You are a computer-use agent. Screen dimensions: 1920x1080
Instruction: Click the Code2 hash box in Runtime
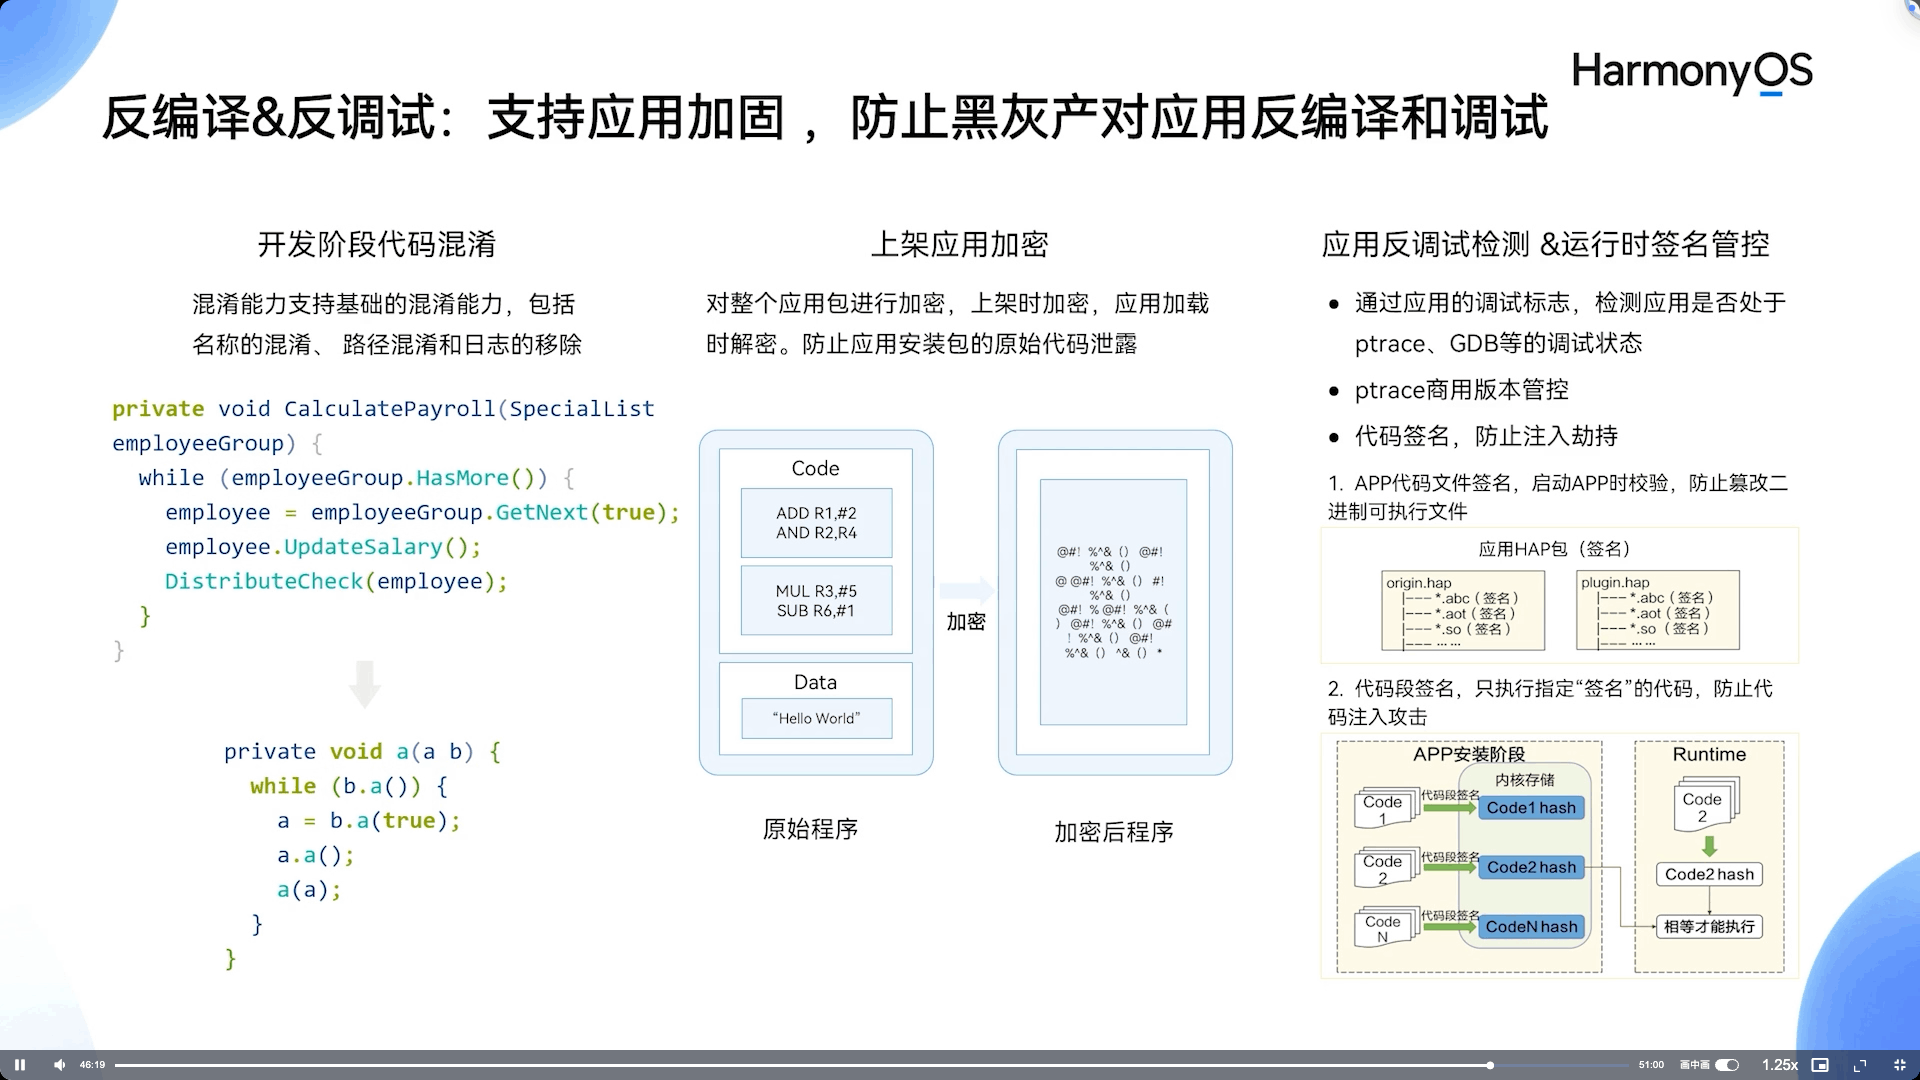(1709, 874)
